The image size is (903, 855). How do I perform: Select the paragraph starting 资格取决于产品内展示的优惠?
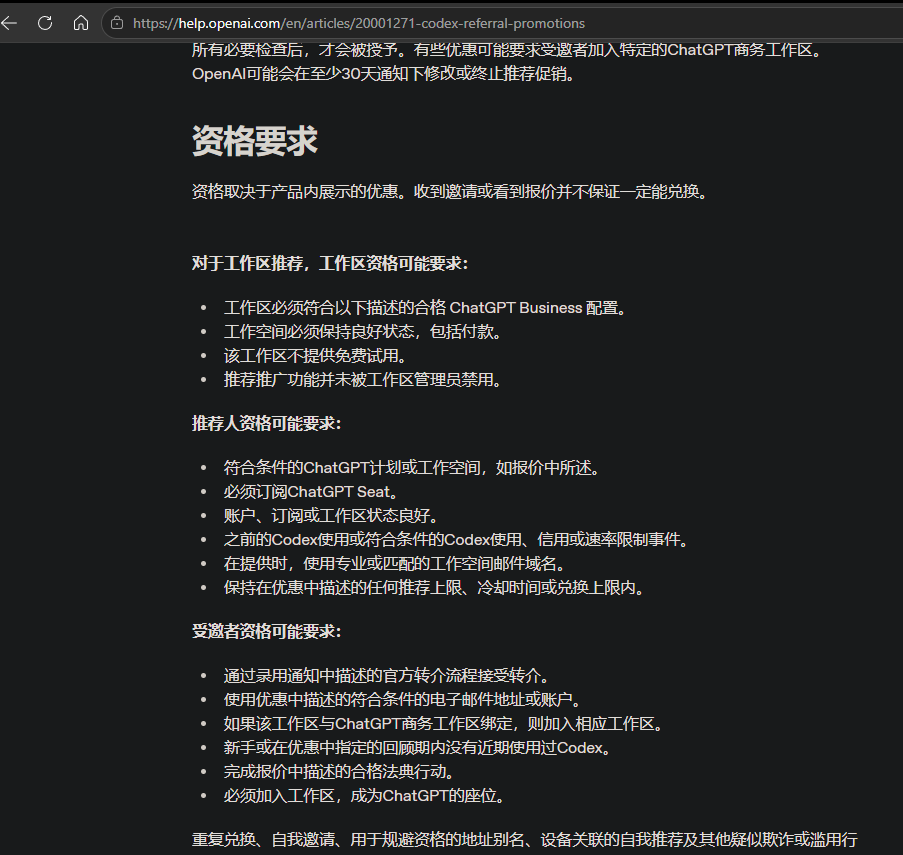[450, 191]
